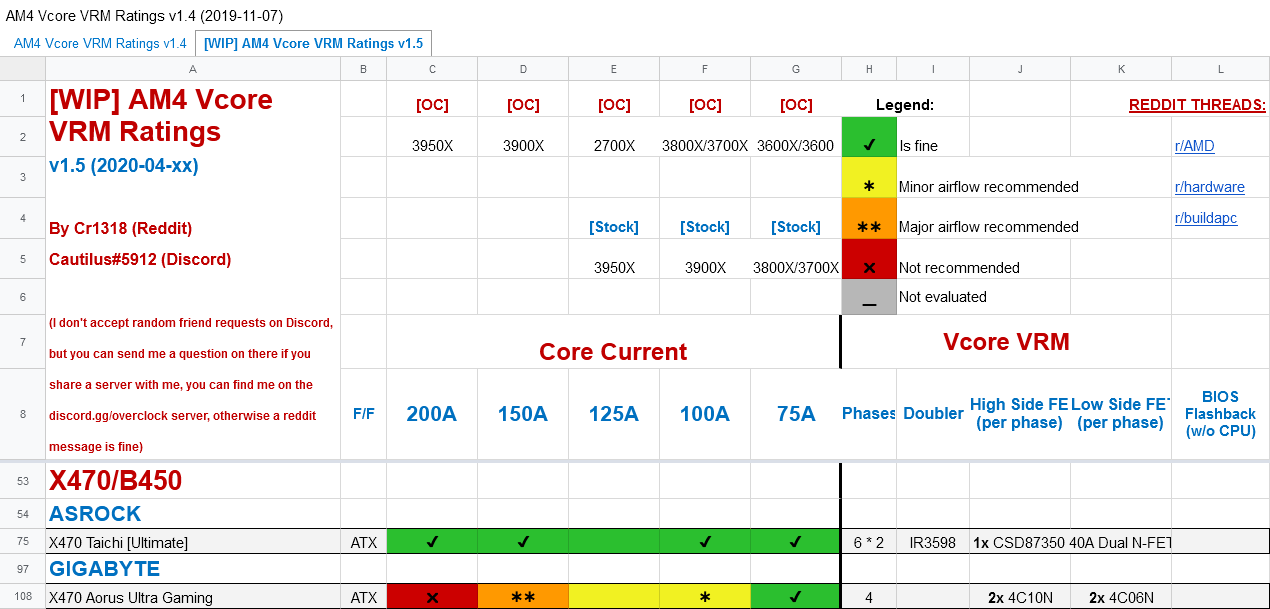The height and width of the screenshot is (609, 1270).
Task: Click the green check for Aorus 75A
Action: (796, 597)
